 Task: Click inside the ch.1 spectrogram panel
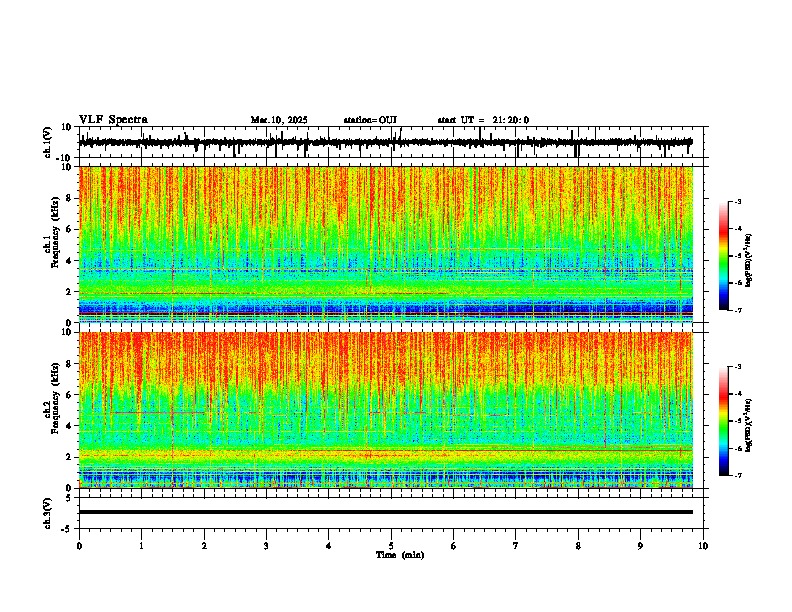coord(386,244)
